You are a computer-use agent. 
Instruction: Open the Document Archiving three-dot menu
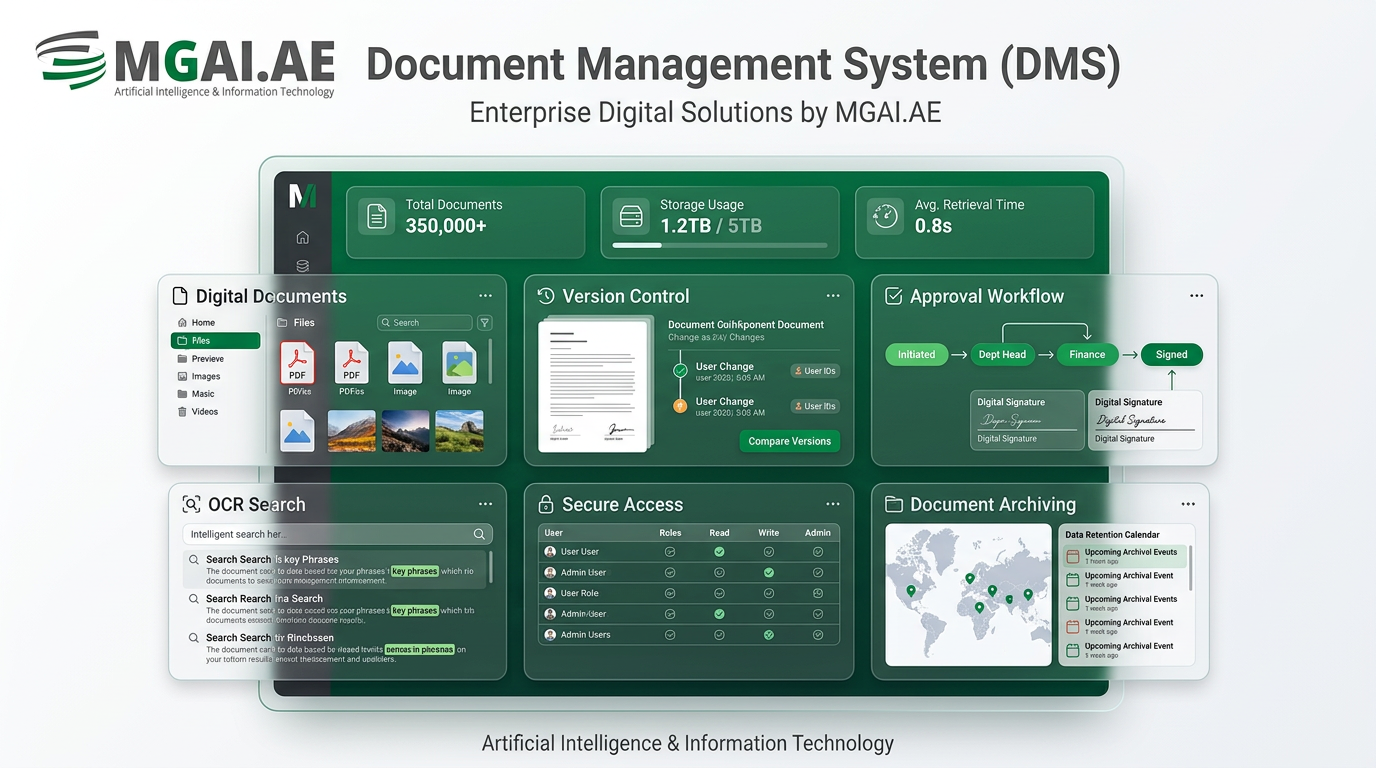pyautogui.click(x=1188, y=504)
